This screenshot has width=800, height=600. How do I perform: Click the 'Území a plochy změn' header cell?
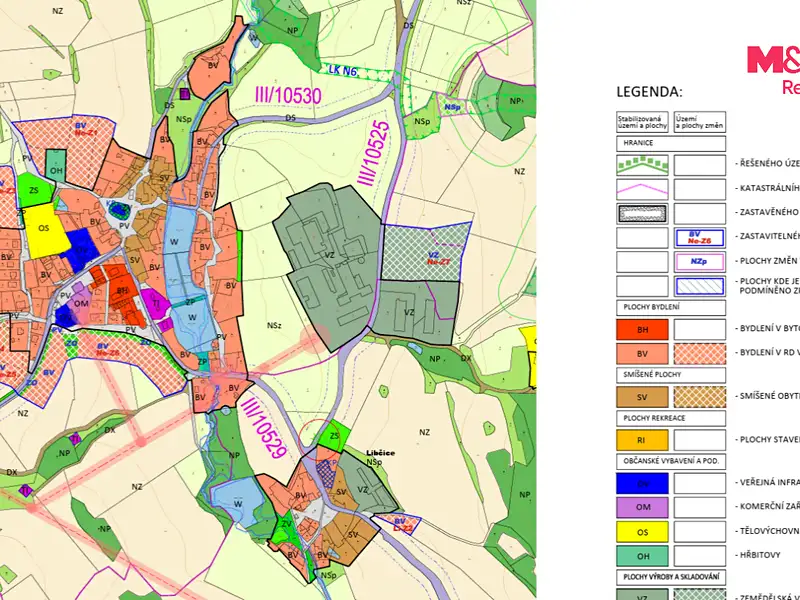click(699, 122)
